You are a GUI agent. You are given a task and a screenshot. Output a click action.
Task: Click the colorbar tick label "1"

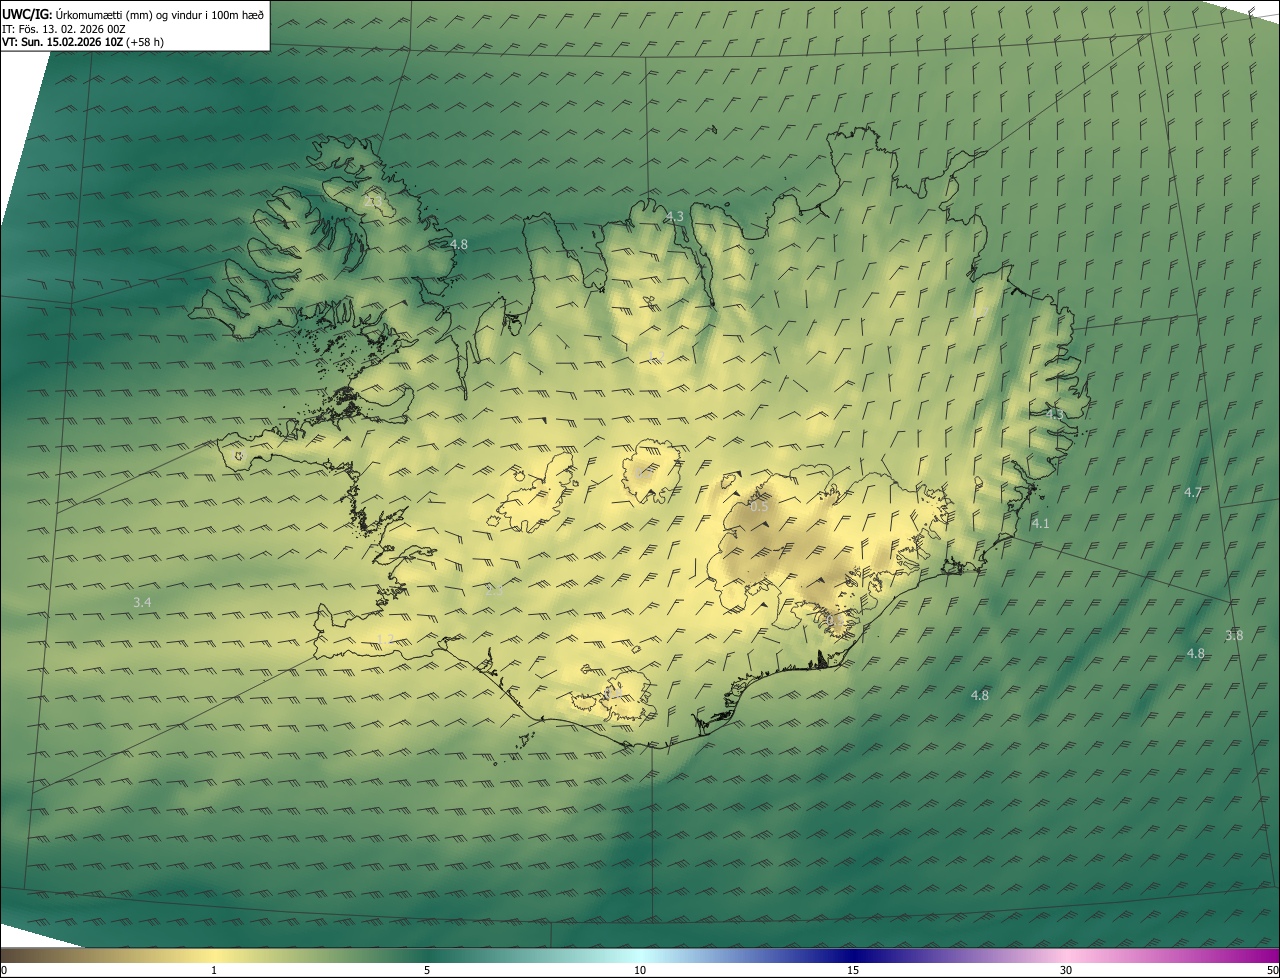pos(214,970)
